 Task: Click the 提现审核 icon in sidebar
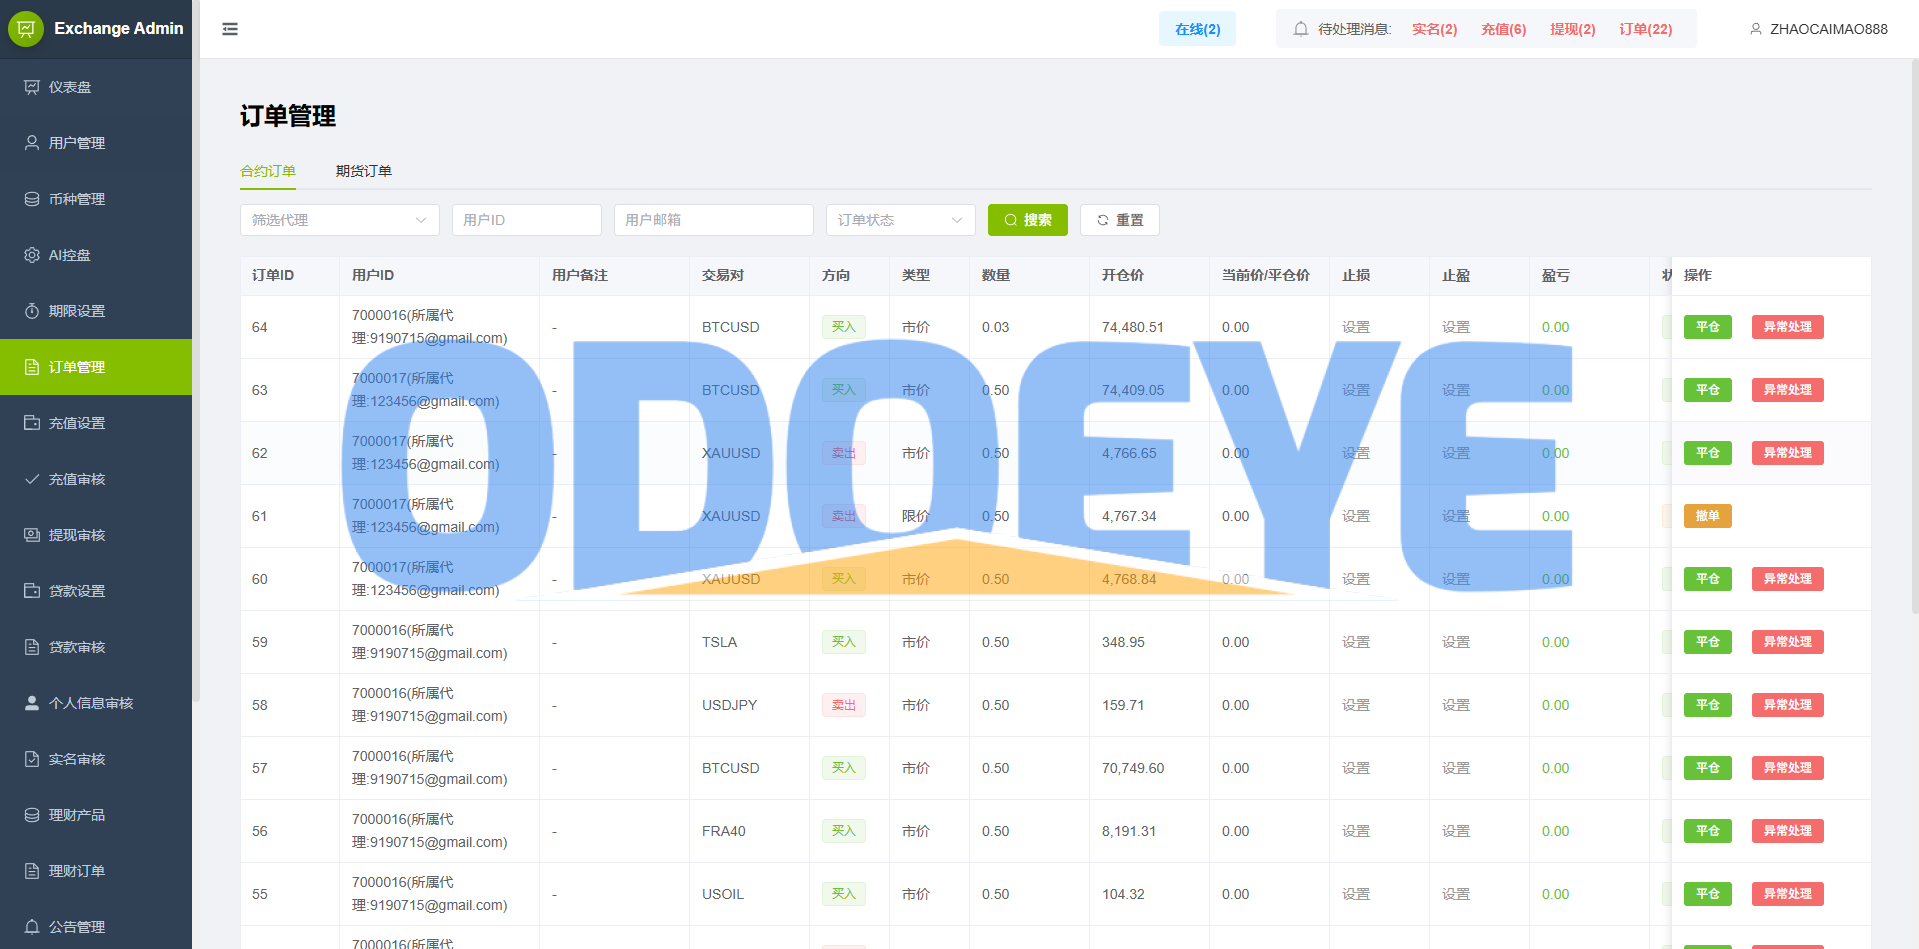(x=32, y=535)
